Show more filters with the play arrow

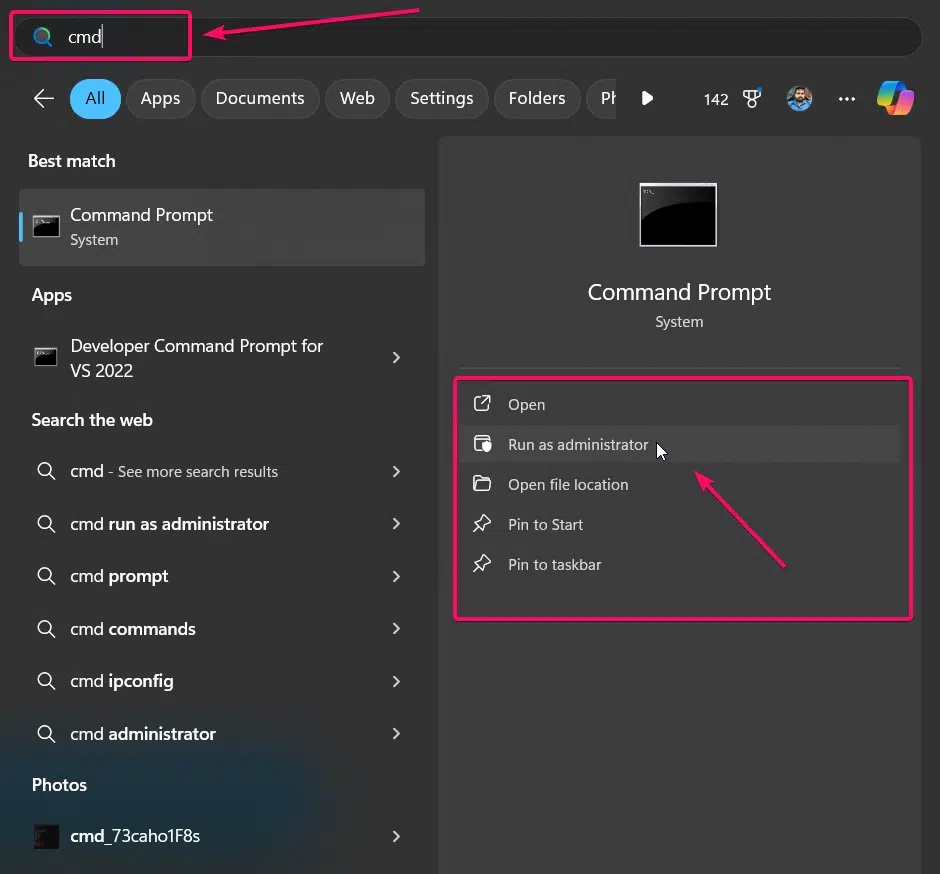647,98
